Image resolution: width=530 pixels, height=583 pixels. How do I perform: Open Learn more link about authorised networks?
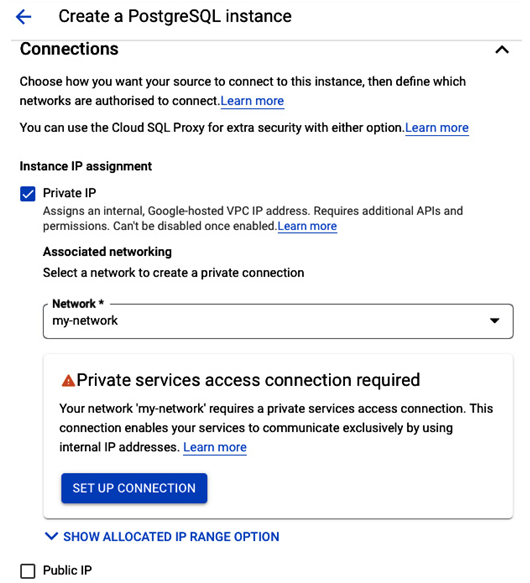point(252,101)
